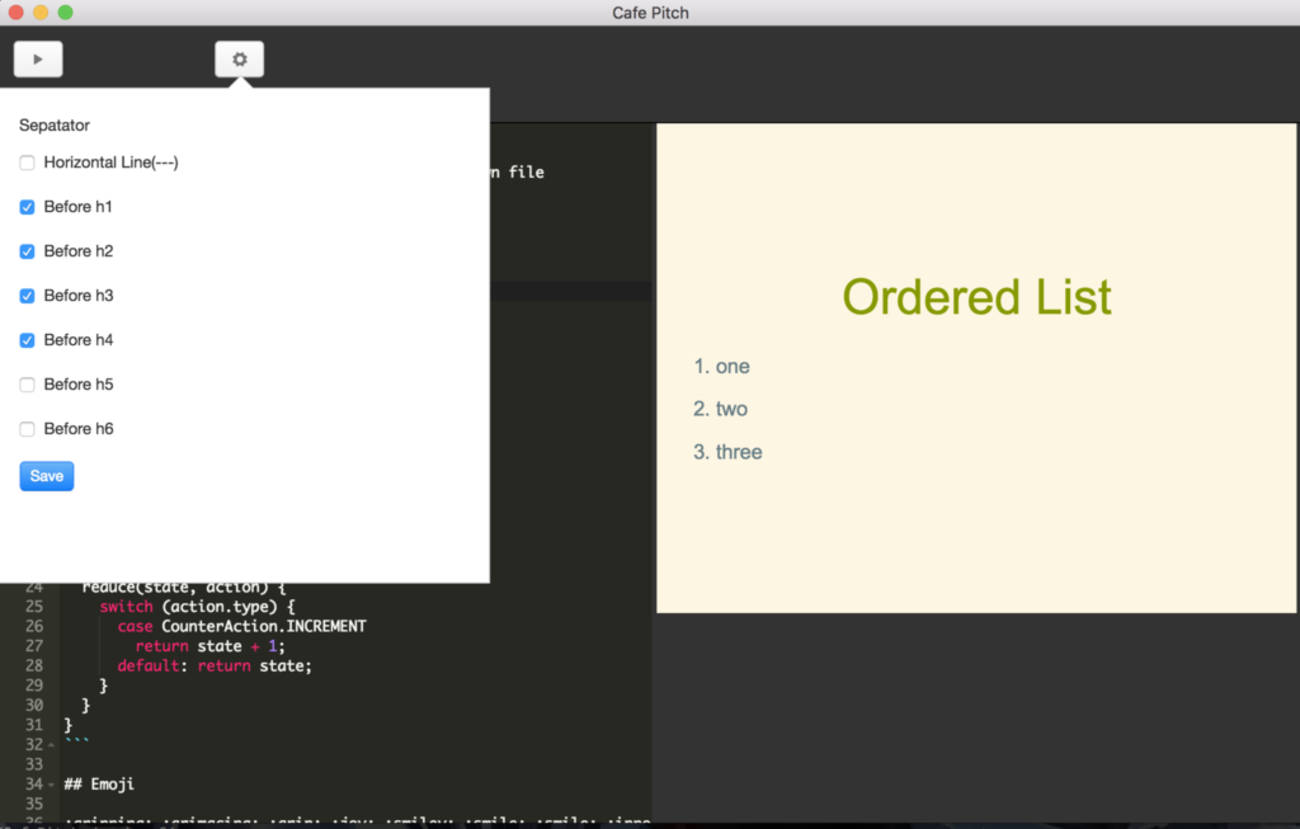The image size is (1300, 829).
Task: Enable the Horizontal Line(---) separator checkbox
Action: point(27,163)
